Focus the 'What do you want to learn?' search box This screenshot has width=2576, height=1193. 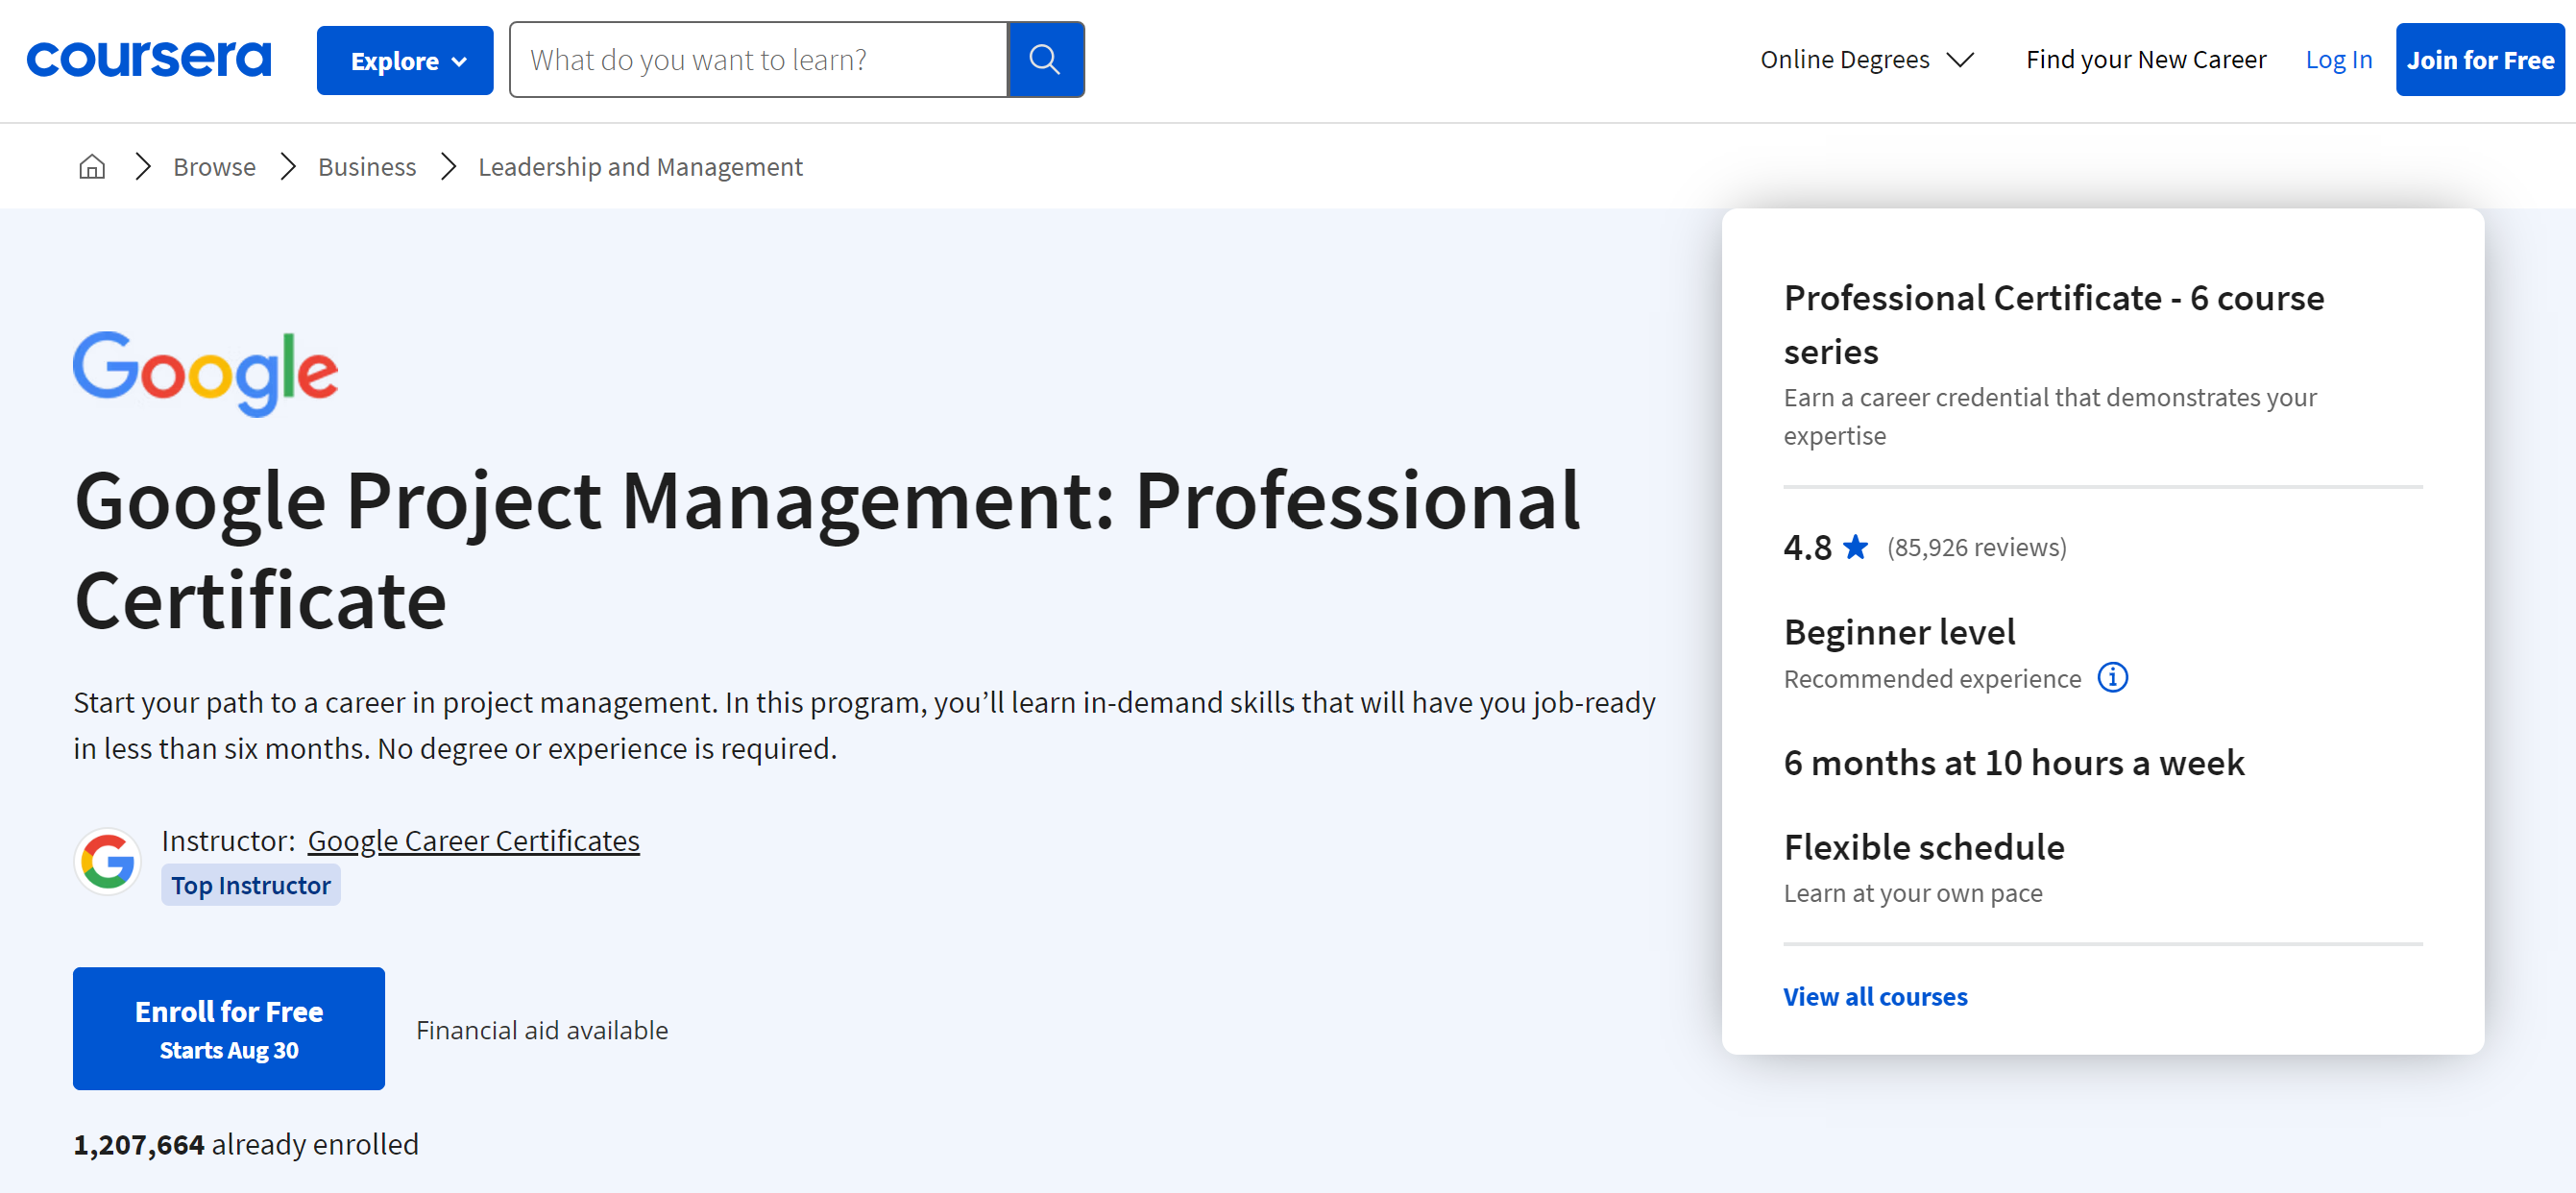pyautogui.click(x=758, y=60)
